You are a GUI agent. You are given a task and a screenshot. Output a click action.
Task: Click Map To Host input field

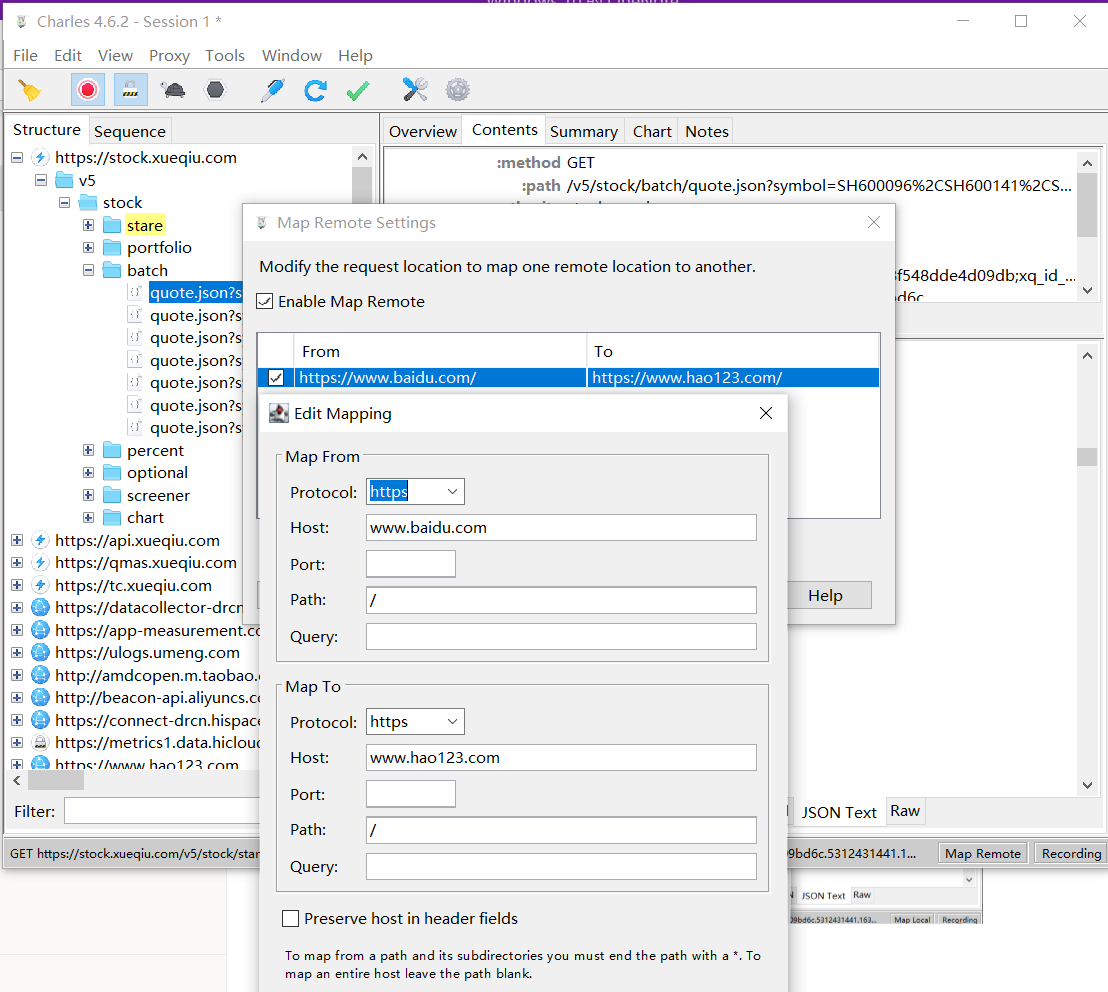561,757
